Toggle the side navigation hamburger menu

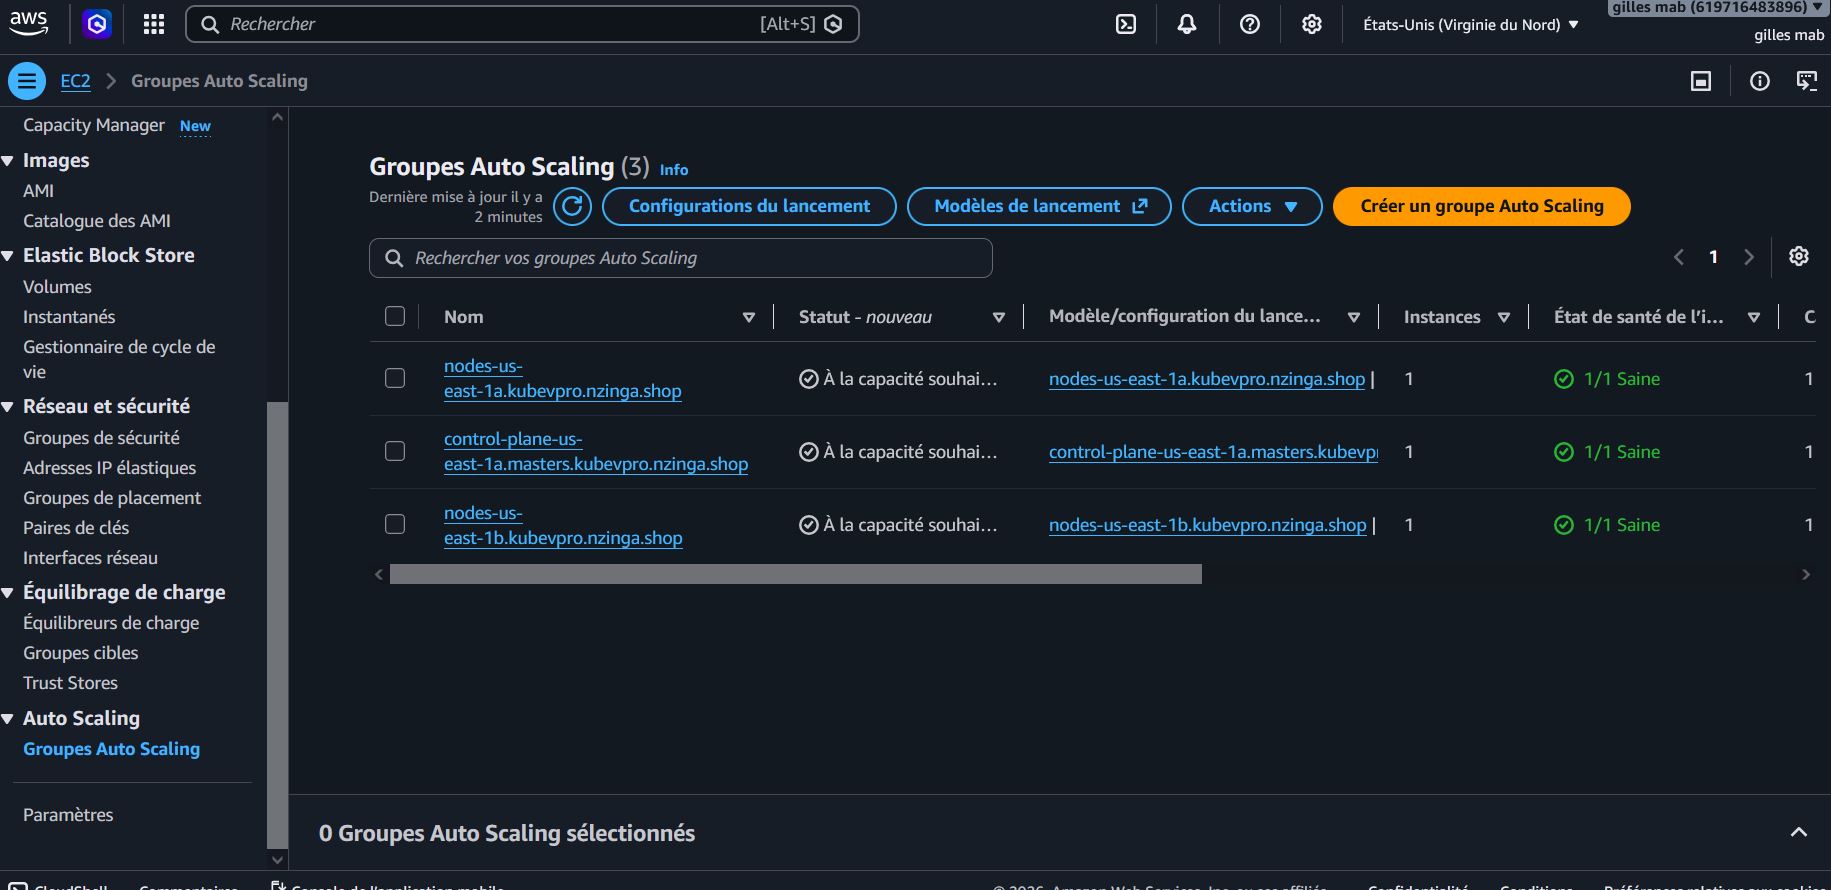[27, 81]
